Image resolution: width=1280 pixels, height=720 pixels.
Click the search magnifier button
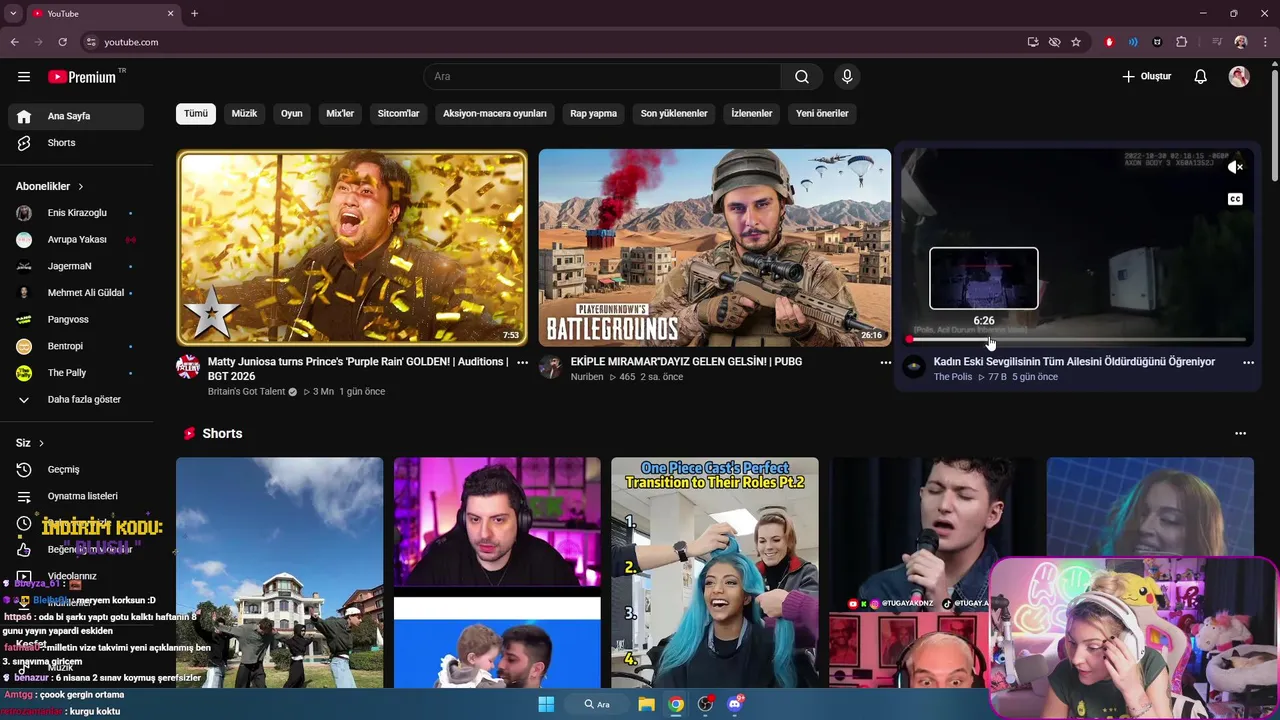click(802, 77)
